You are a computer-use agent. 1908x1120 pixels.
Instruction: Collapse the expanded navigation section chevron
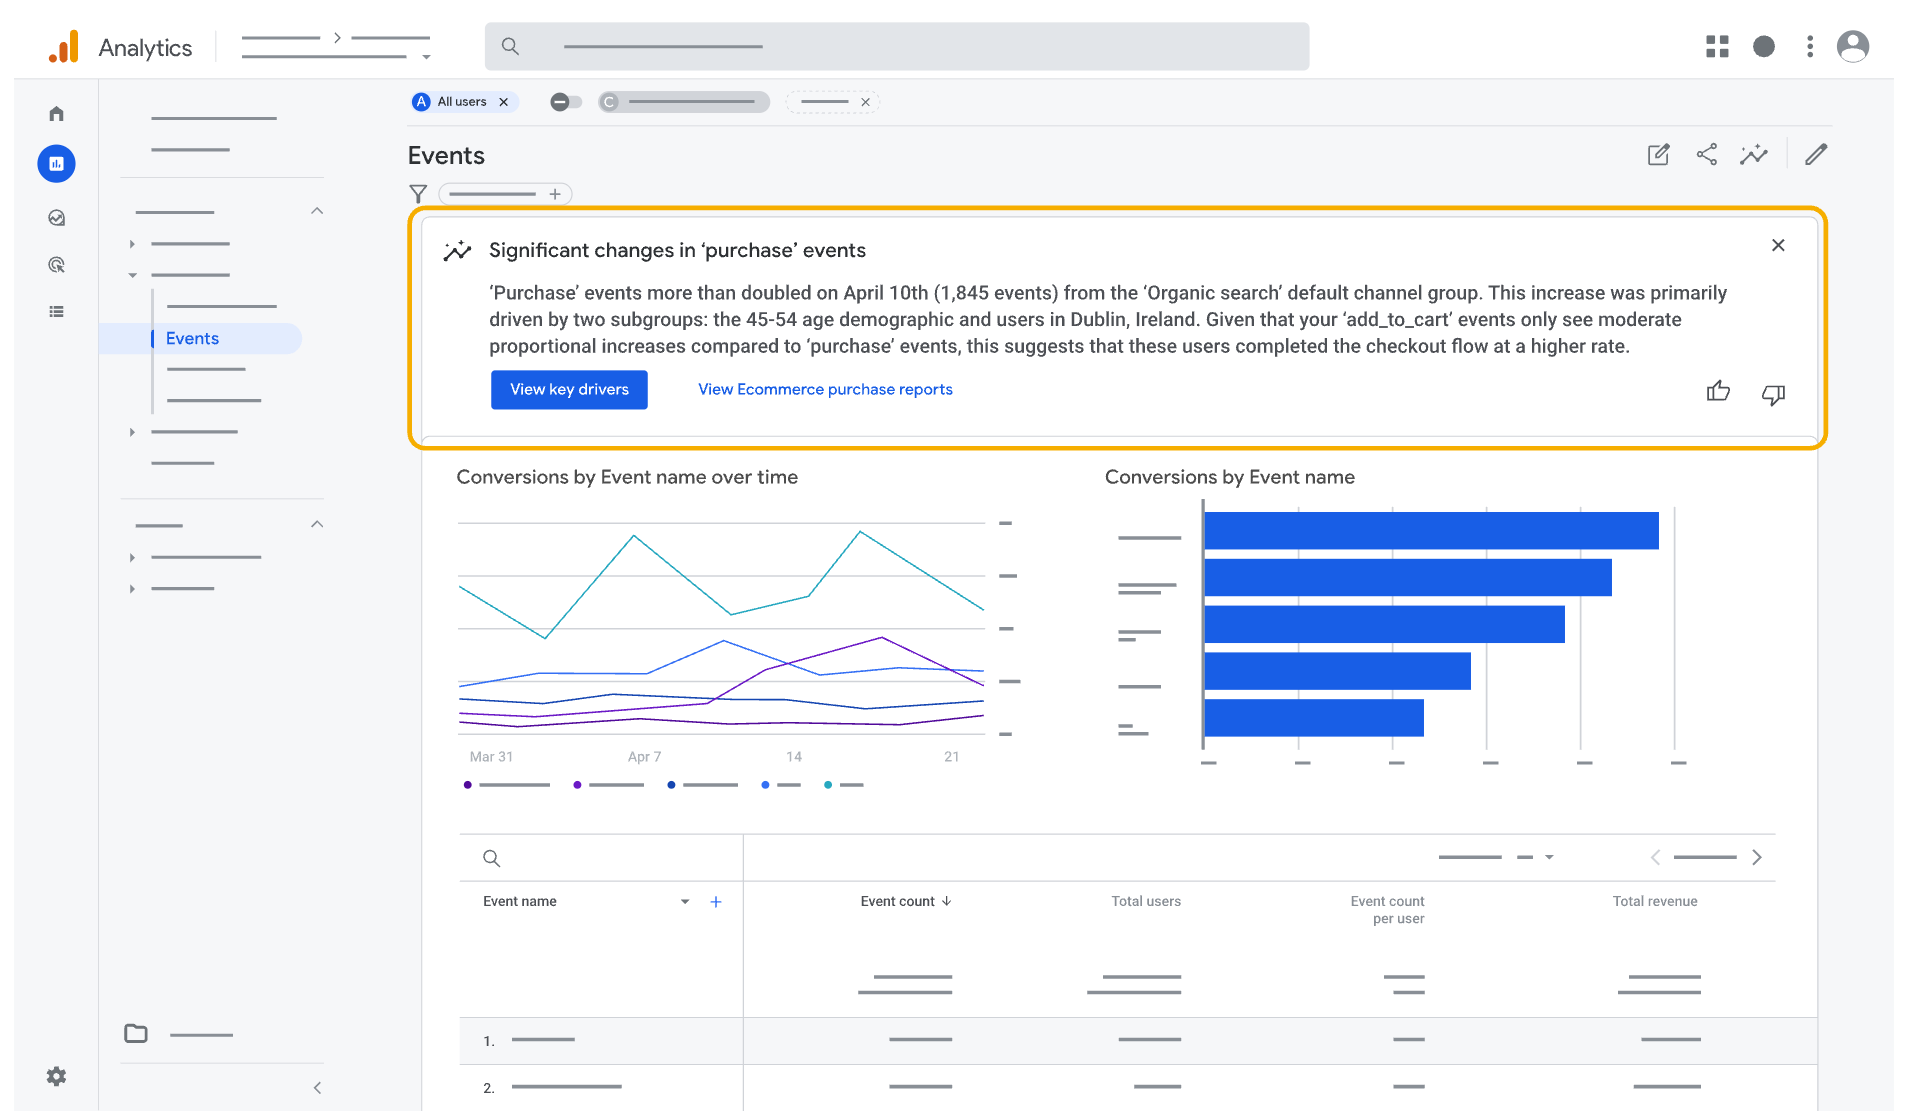[316, 210]
